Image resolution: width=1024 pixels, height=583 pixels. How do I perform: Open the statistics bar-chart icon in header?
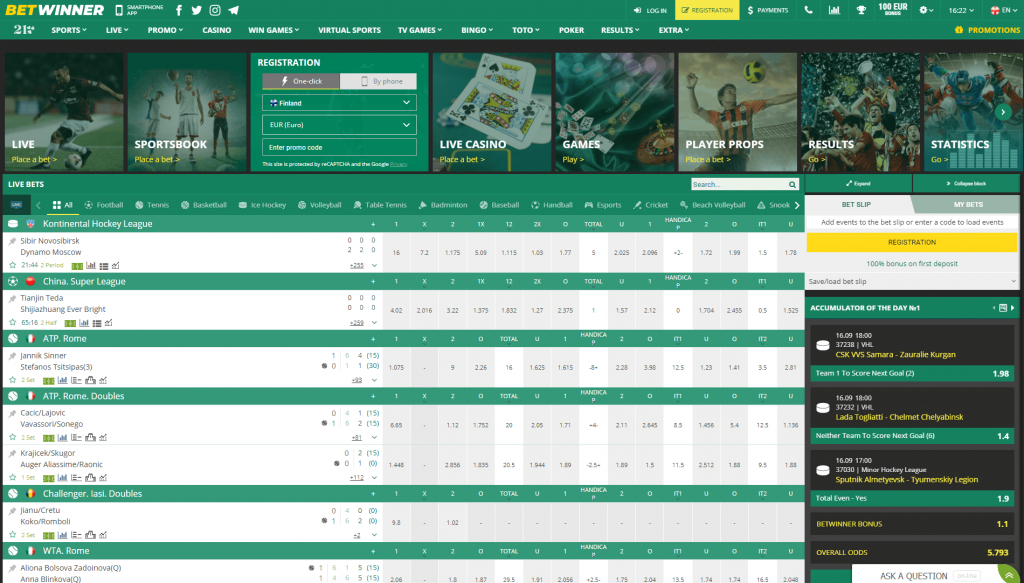[834, 10]
